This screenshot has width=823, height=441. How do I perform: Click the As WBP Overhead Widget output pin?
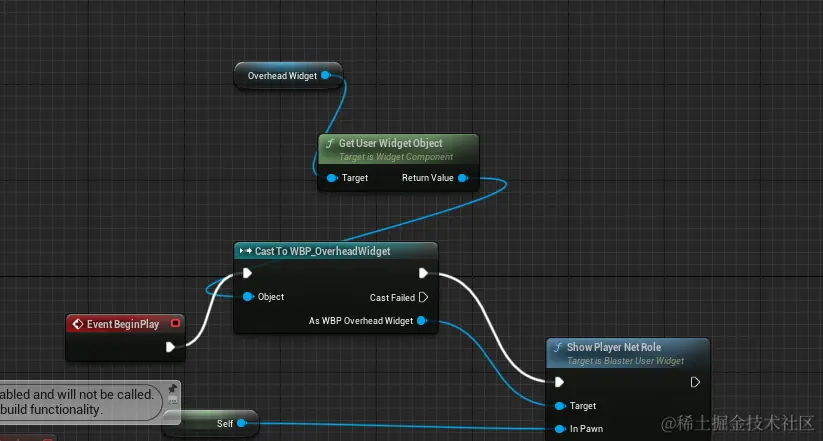tap(421, 321)
